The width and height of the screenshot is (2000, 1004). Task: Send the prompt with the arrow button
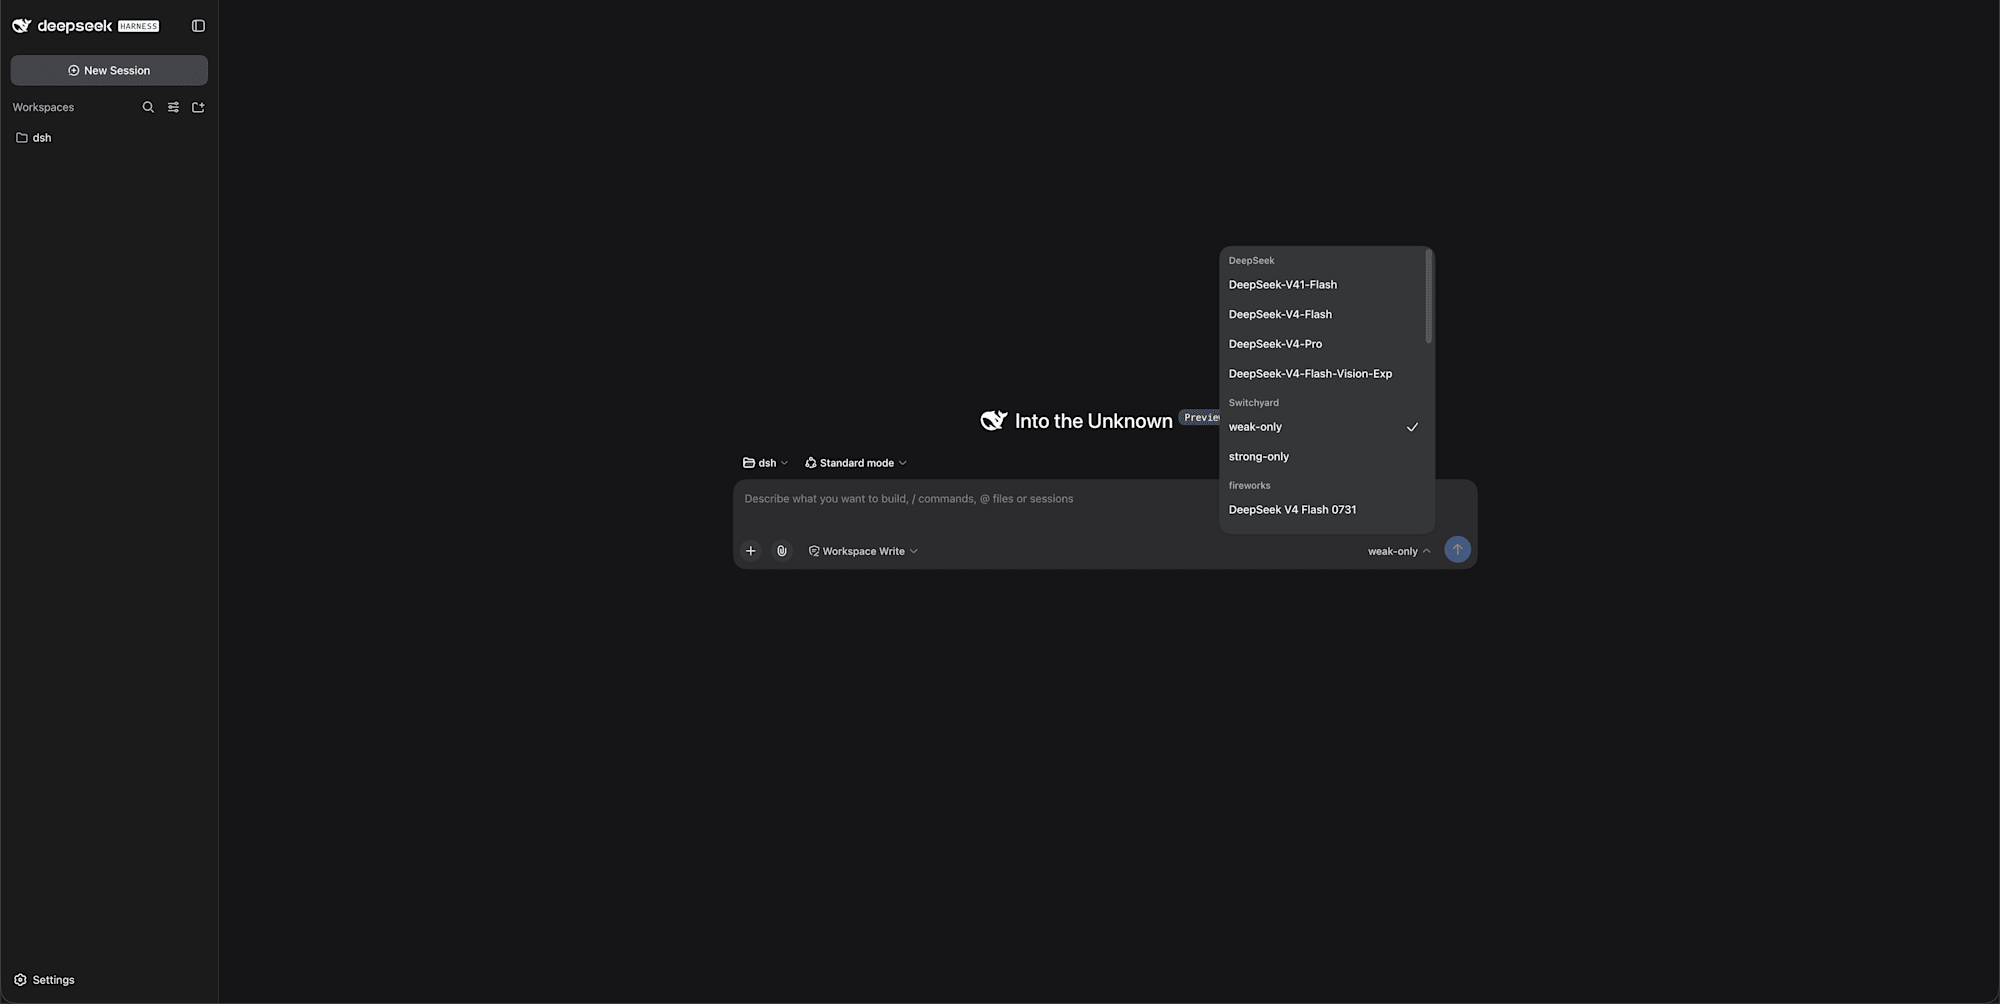(x=1457, y=550)
